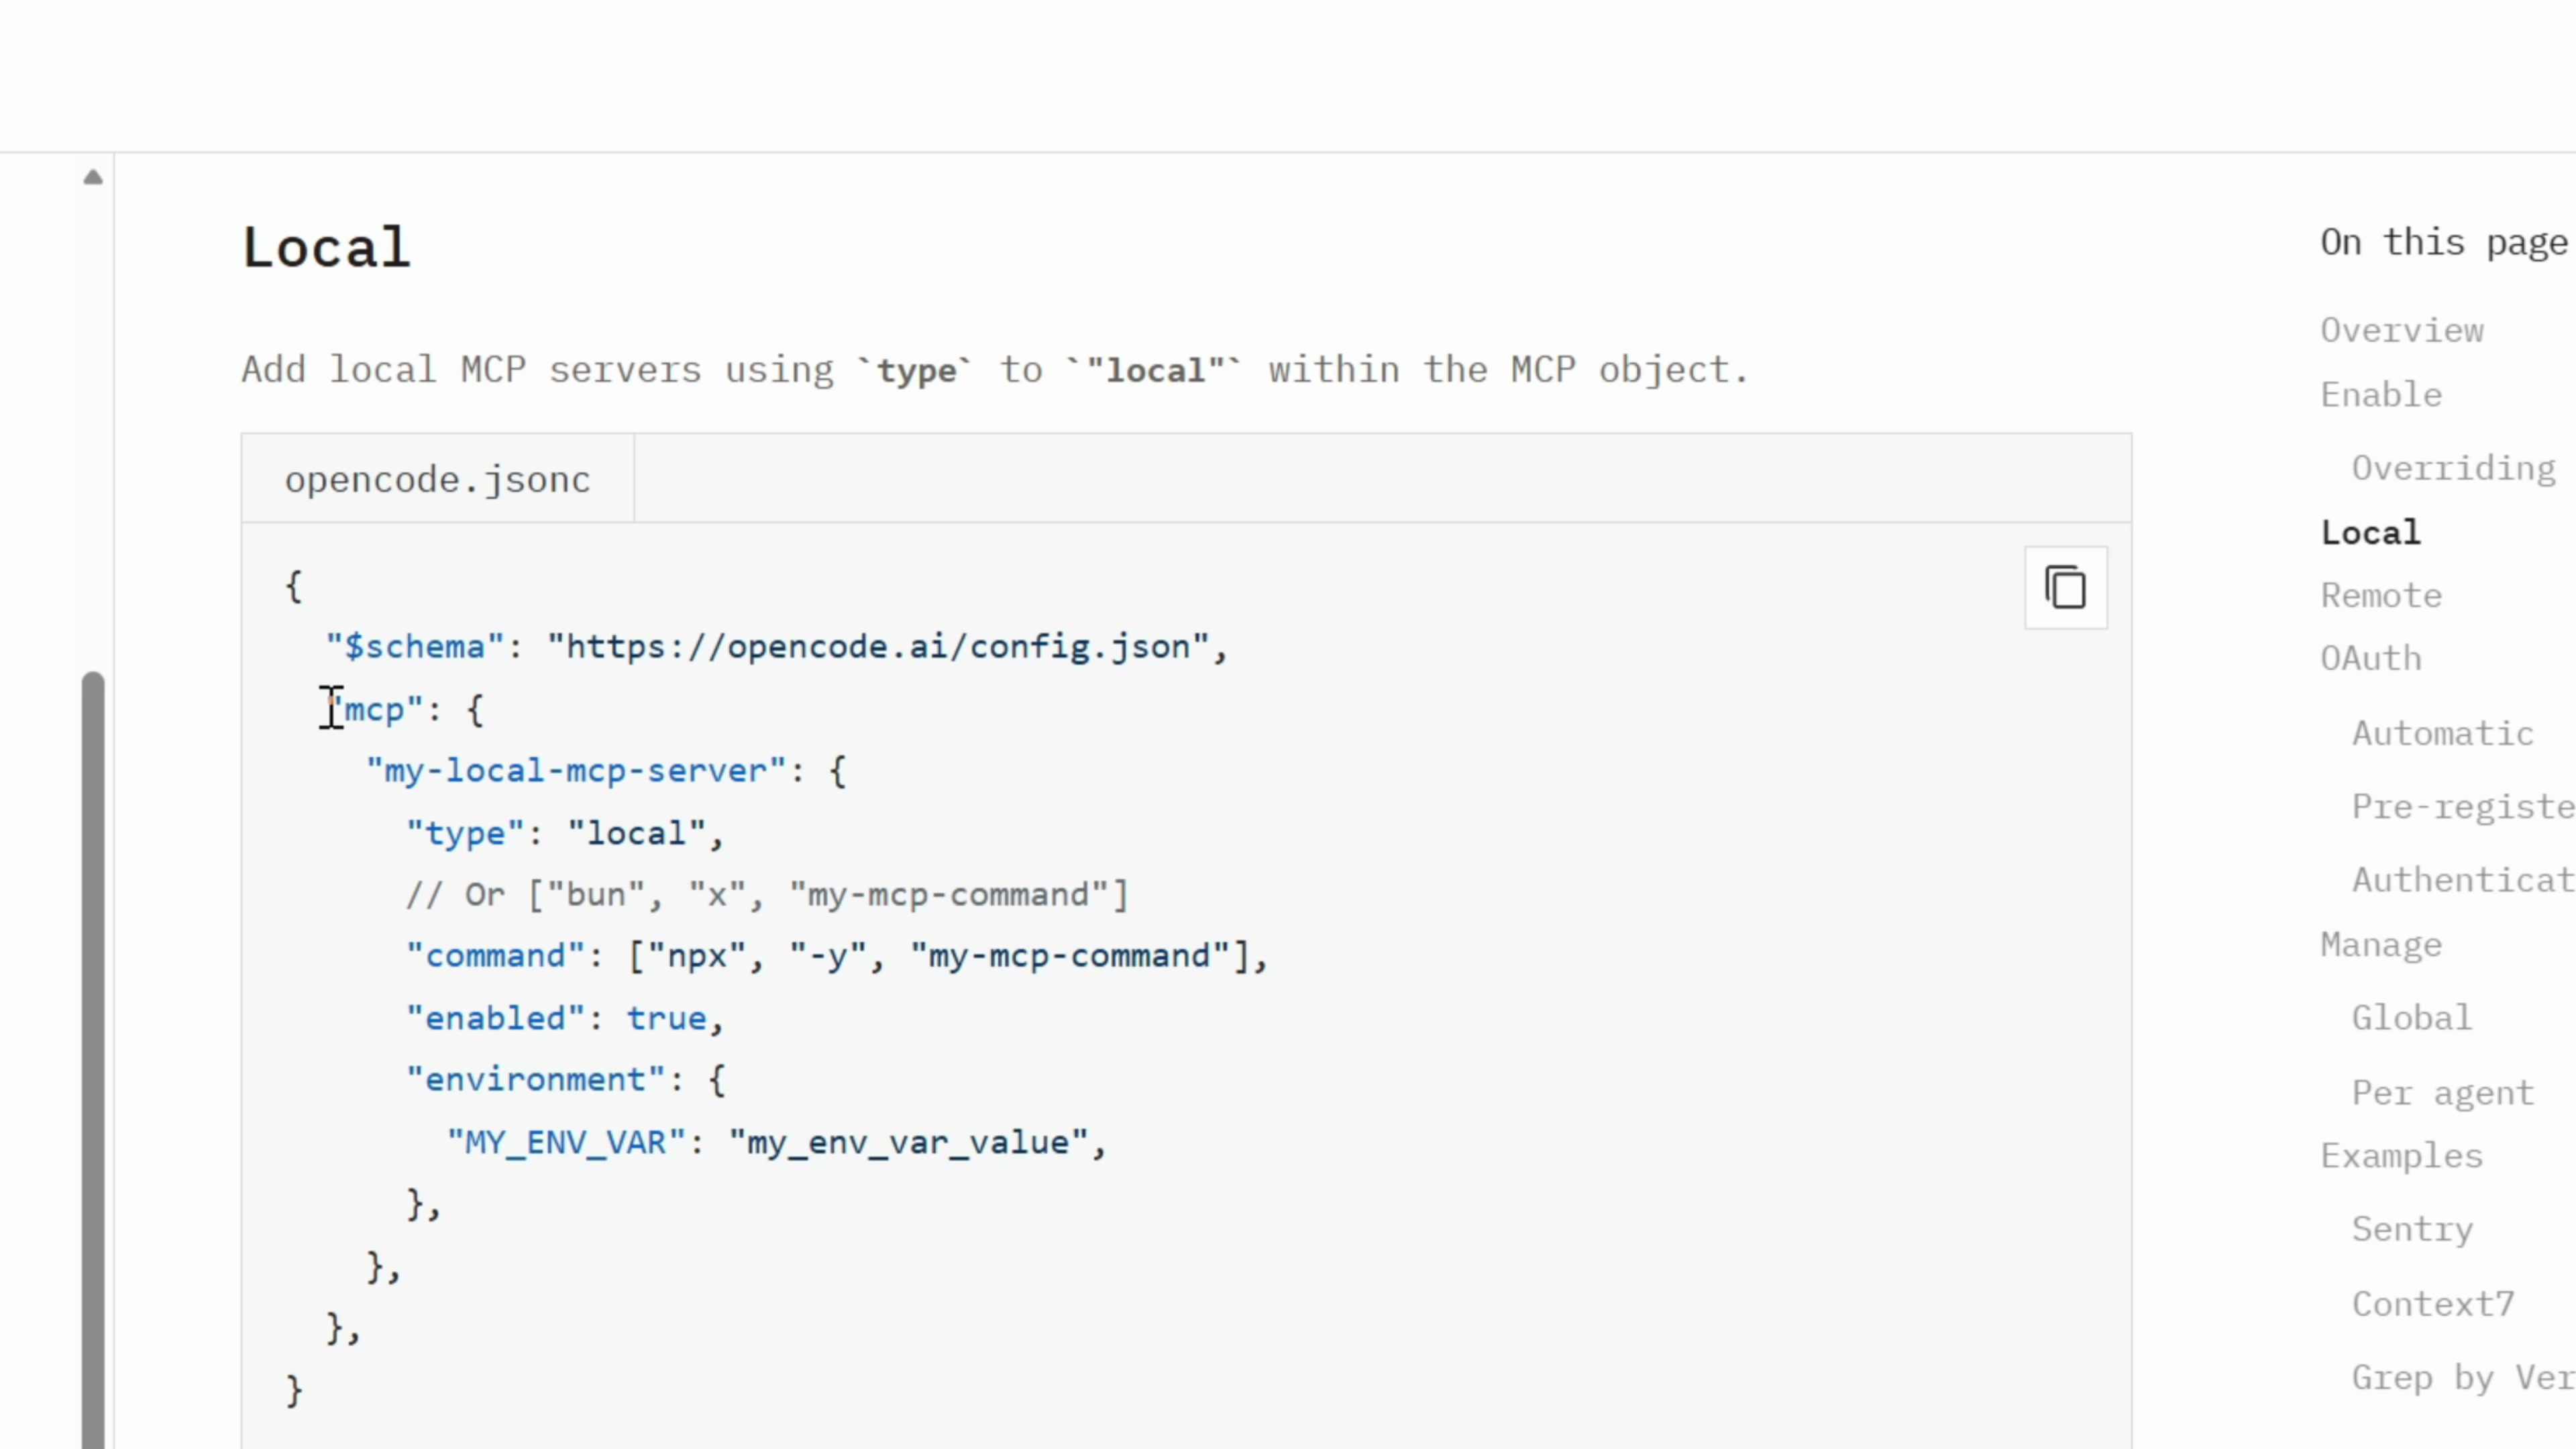
Task: Jump to Automatic subsection
Action: pyautogui.click(x=2442, y=733)
